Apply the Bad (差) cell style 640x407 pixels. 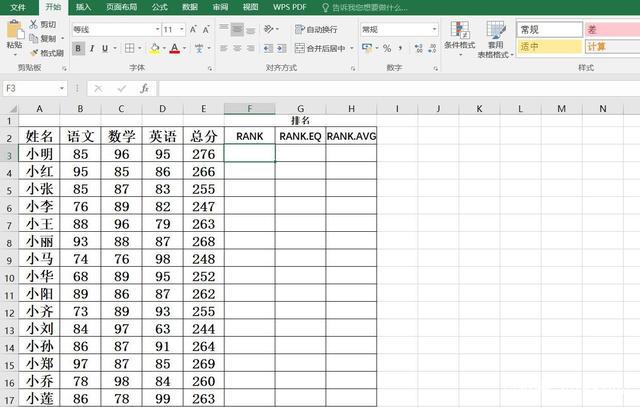[x=612, y=29]
